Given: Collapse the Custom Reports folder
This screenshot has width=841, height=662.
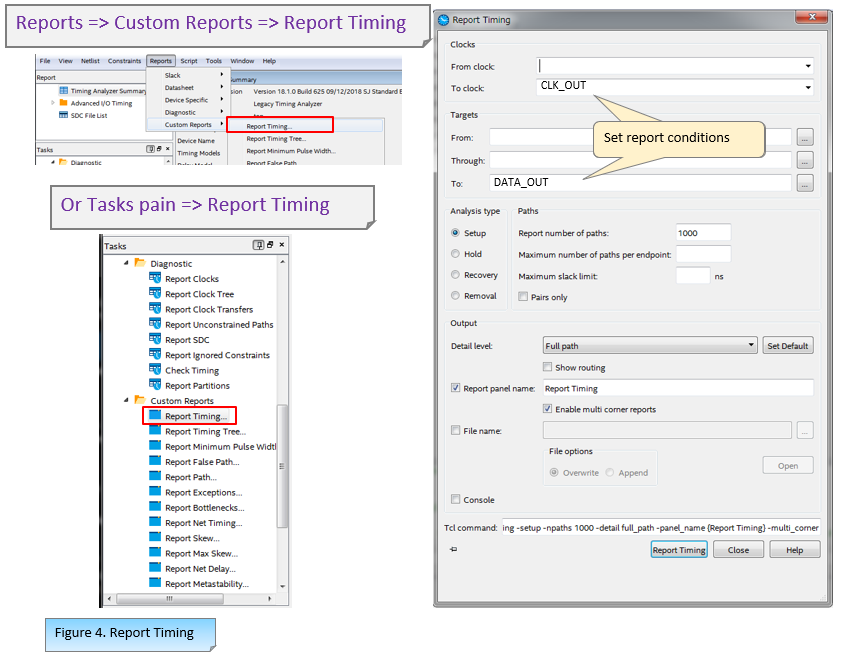Looking at the screenshot, I should (127, 401).
